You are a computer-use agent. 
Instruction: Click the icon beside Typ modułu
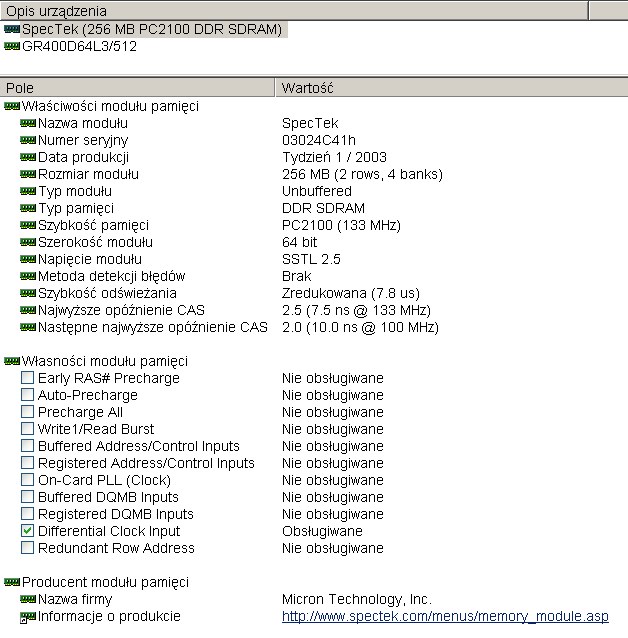tap(28, 191)
